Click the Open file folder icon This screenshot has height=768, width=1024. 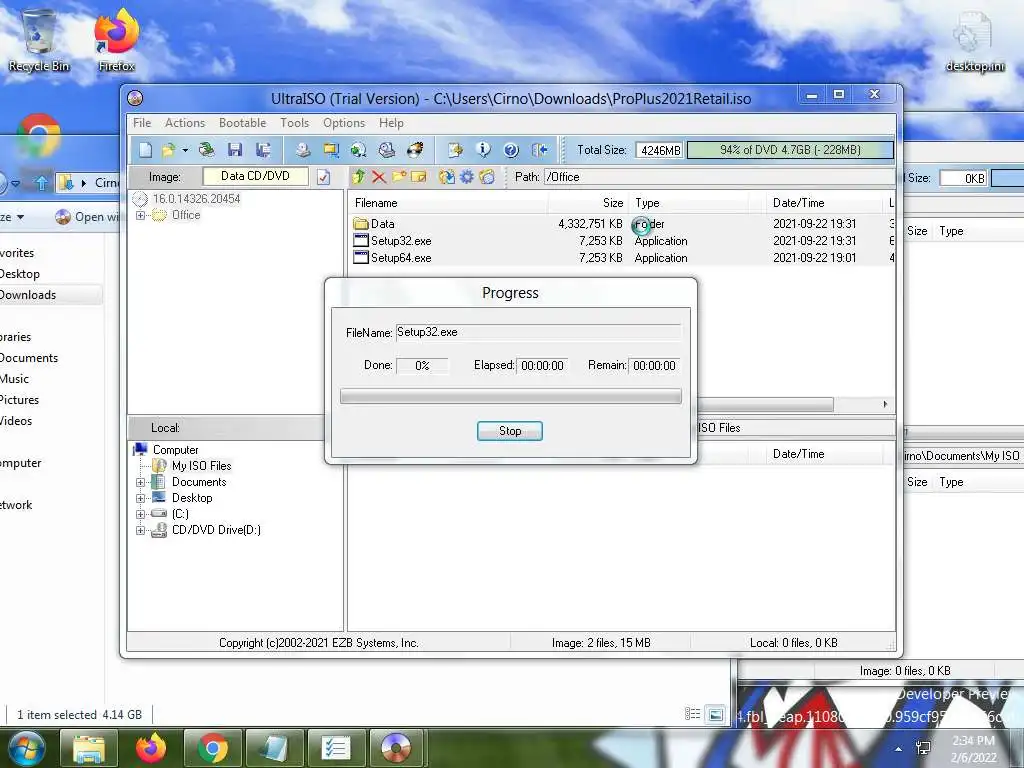coord(168,150)
